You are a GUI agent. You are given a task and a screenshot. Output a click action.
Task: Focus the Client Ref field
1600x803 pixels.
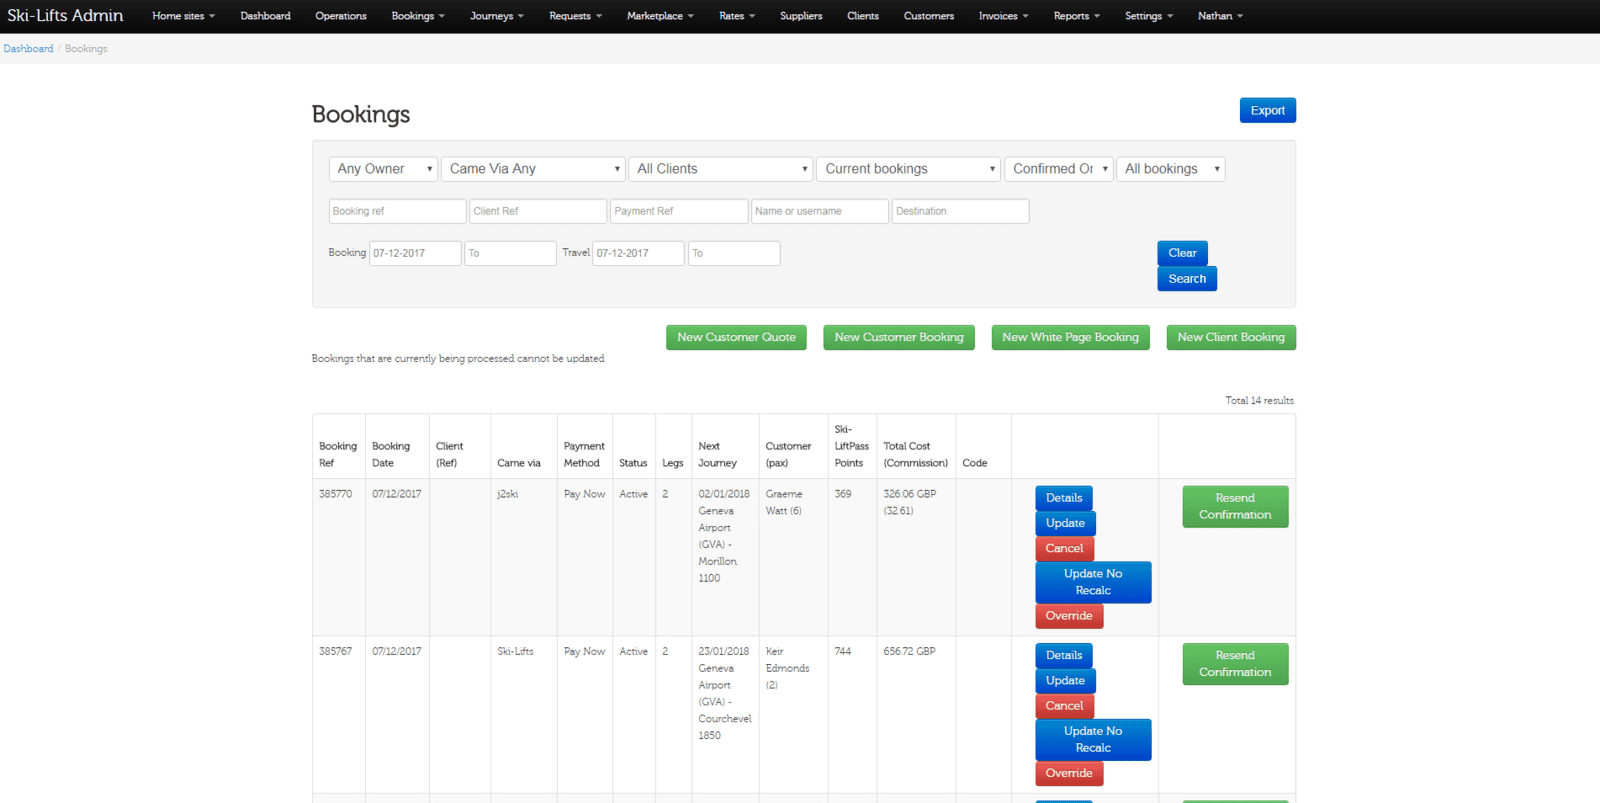(538, 211)
